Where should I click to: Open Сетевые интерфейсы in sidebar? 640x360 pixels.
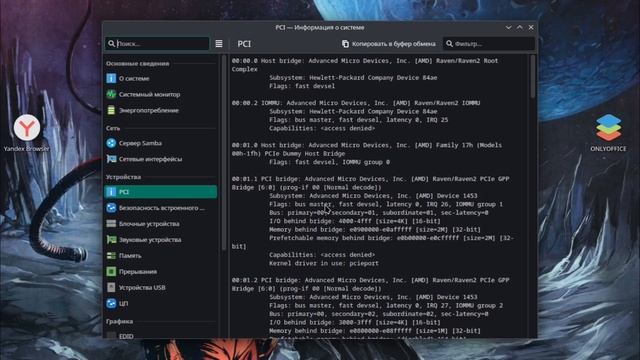click(160, 159)
